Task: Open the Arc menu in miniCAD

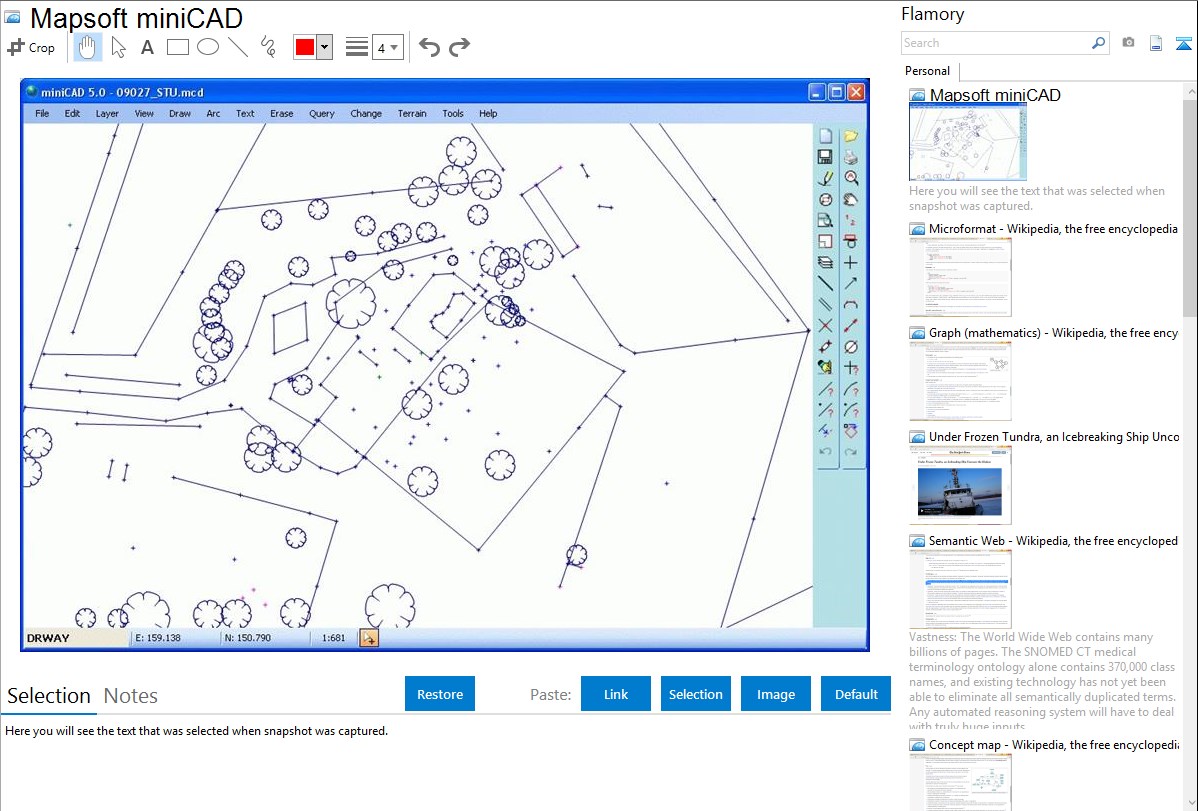Action: click(213, 113)
